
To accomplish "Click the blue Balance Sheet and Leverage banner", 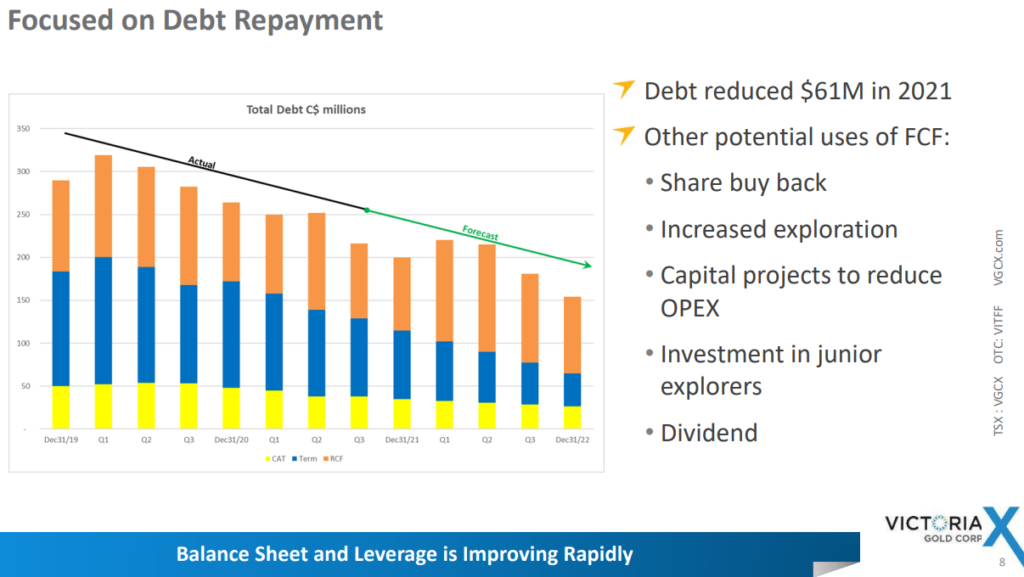I will coord(430,554).
